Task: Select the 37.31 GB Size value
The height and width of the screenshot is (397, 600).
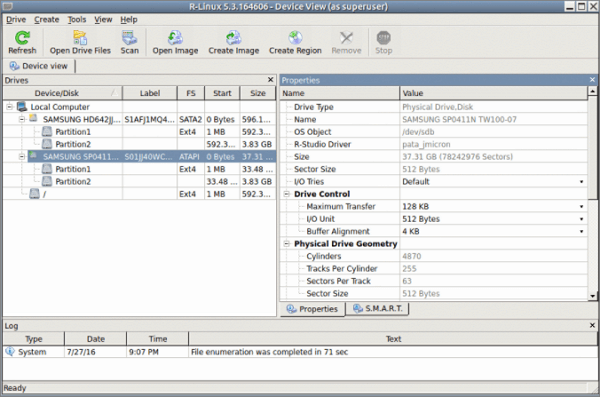Action: [x=457, y=157]
